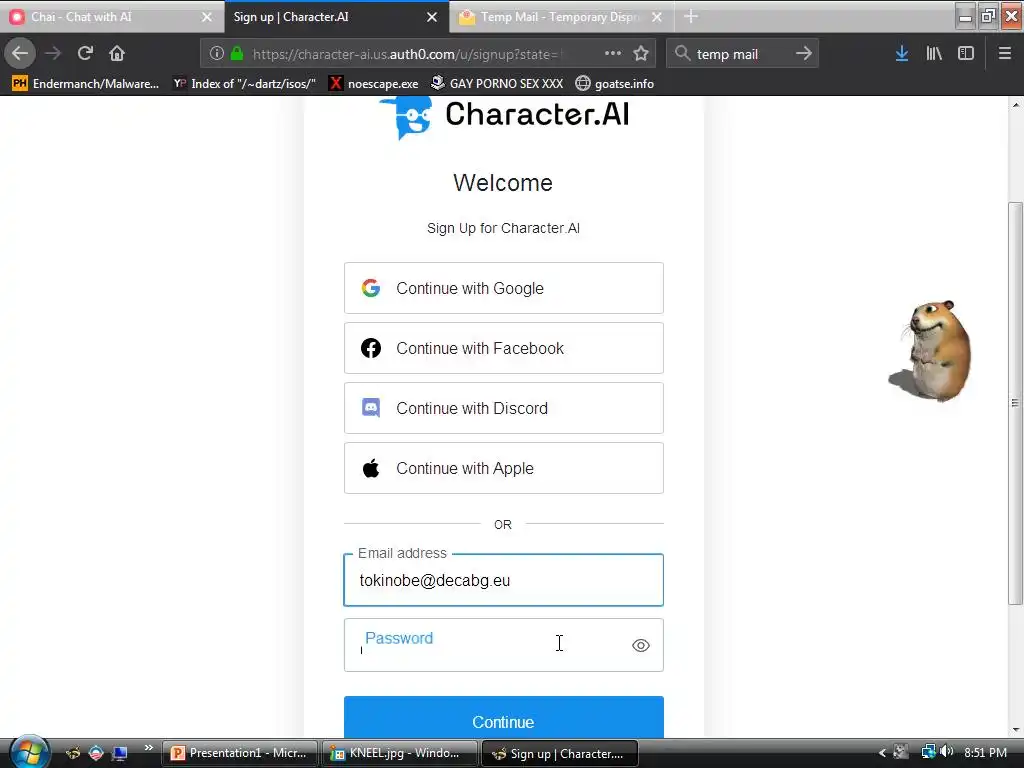The image size is (1024, 768).
Task: Open the downloads panel
Action: [902, 54]
